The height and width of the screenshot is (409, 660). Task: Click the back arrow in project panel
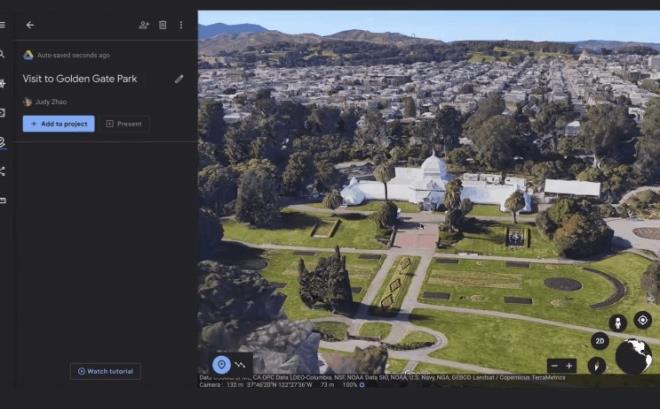click(x=30, y=25)
